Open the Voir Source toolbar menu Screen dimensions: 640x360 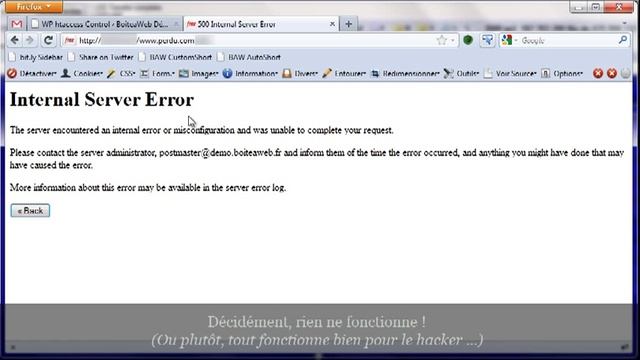510,73
